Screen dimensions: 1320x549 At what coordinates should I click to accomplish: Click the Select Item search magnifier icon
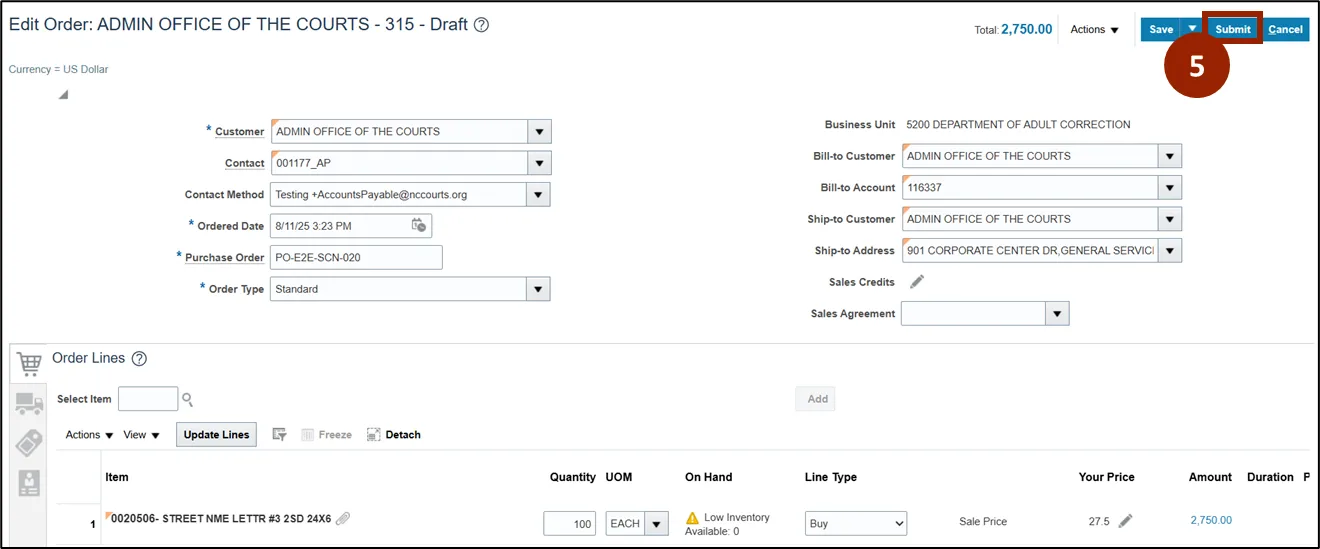(187, 400)
